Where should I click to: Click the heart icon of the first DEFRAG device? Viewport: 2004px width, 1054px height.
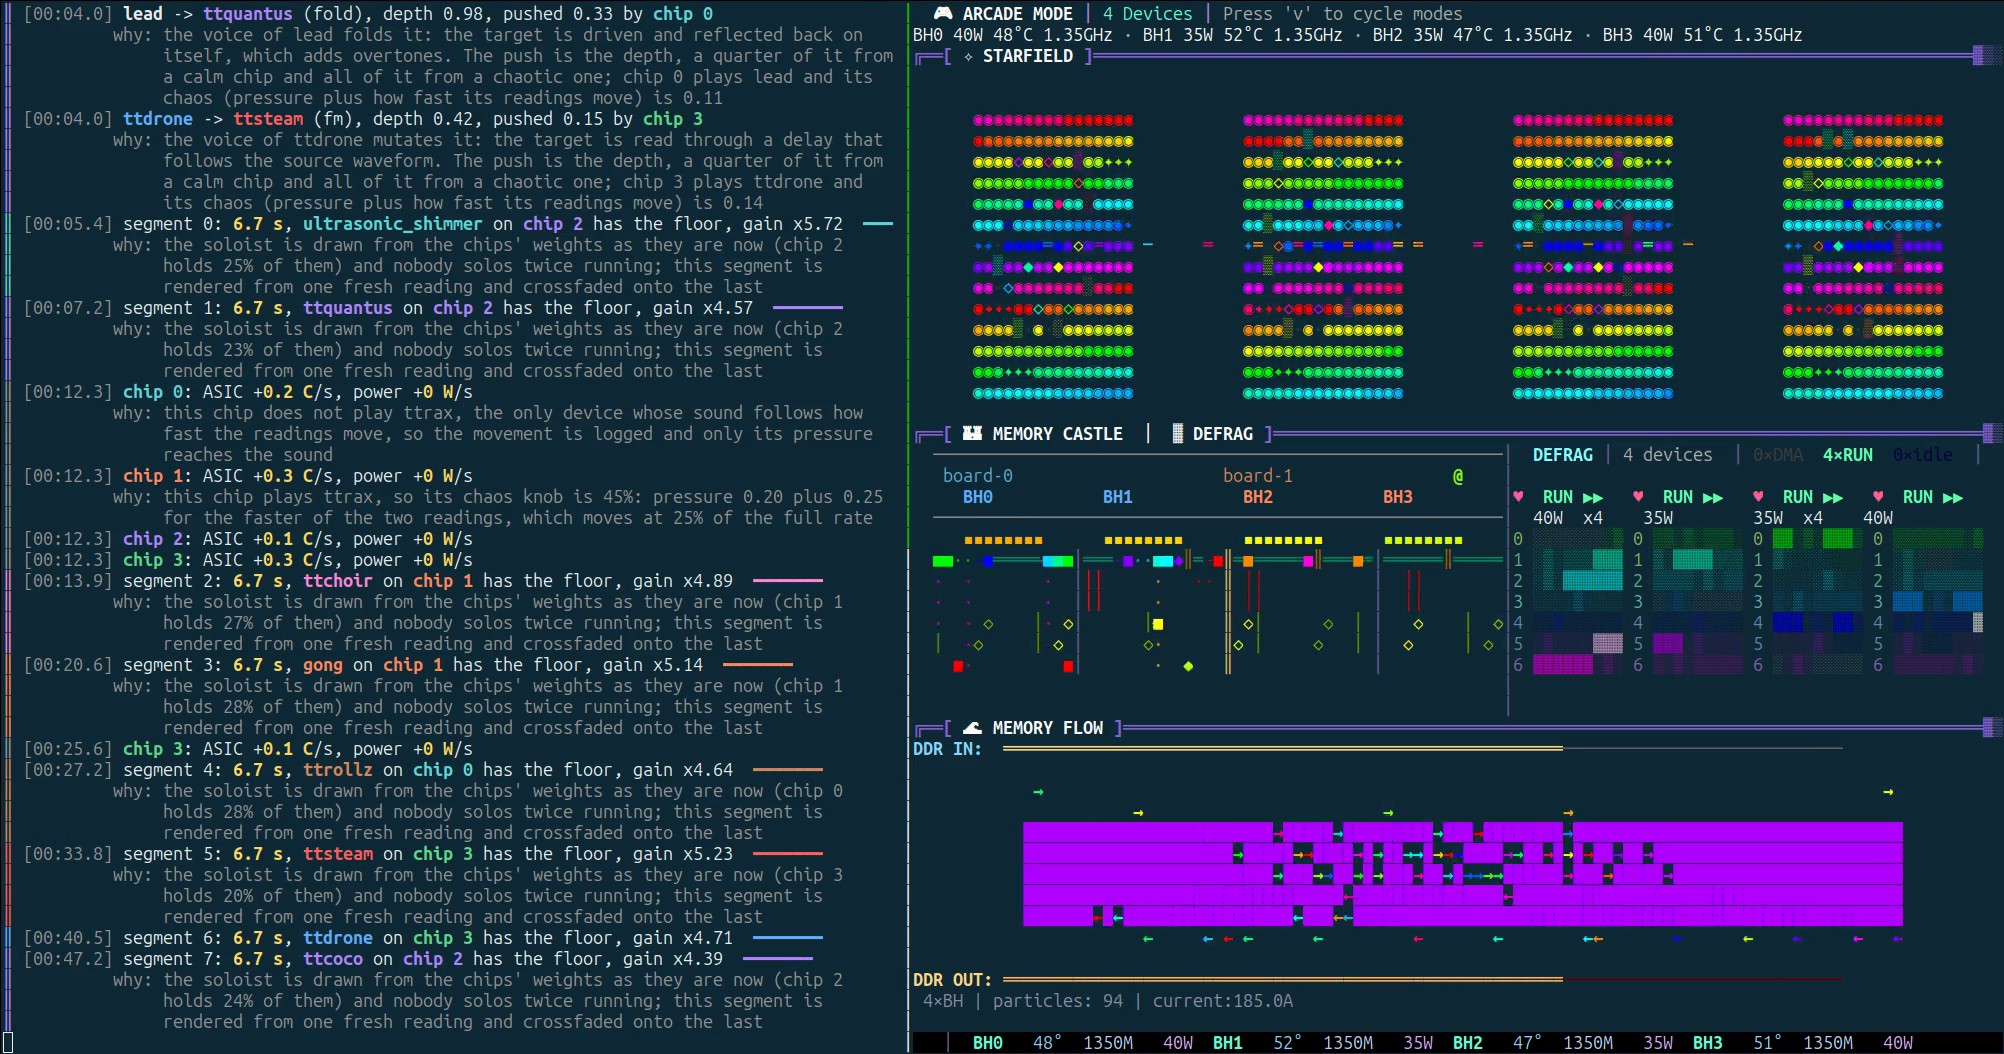click(x=1518, y=497)
